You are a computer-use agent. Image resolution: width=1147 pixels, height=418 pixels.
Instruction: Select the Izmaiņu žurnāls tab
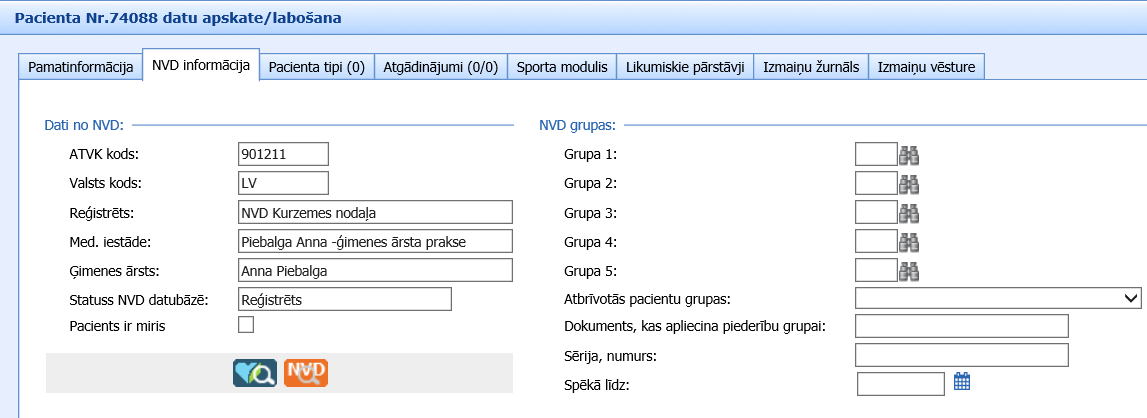coord(810,67)
